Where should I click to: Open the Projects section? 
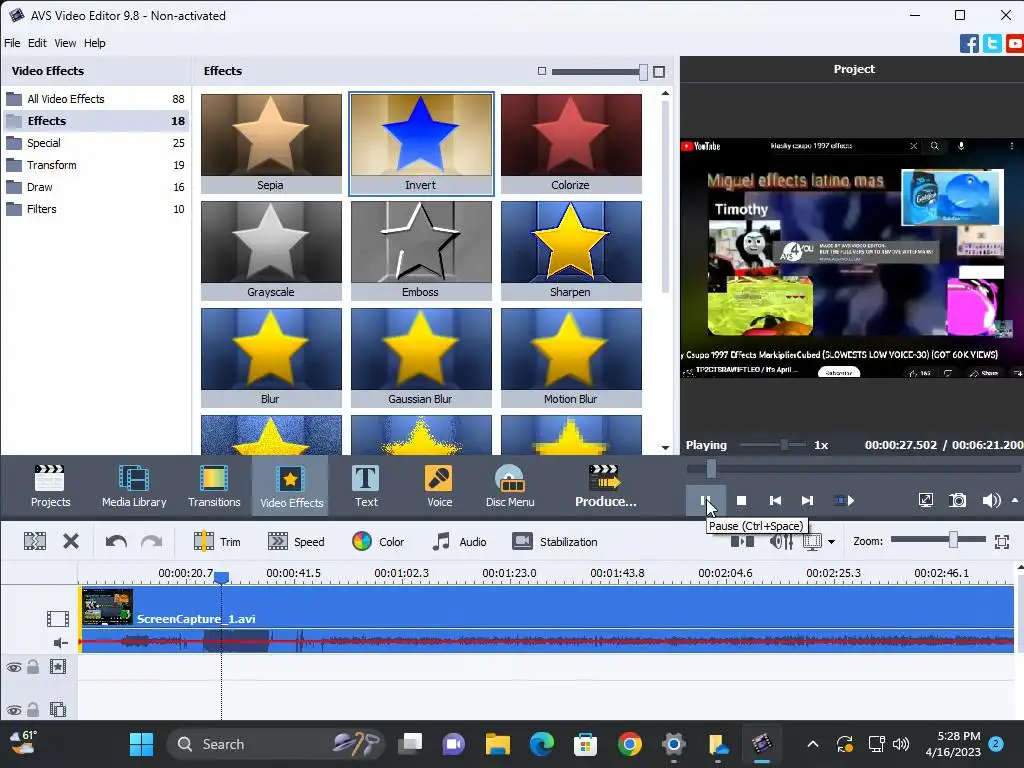click(50, 486)
